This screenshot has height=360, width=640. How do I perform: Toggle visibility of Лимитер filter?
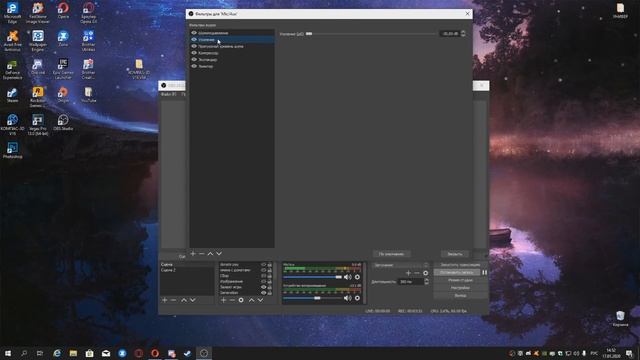click(194, 66)
